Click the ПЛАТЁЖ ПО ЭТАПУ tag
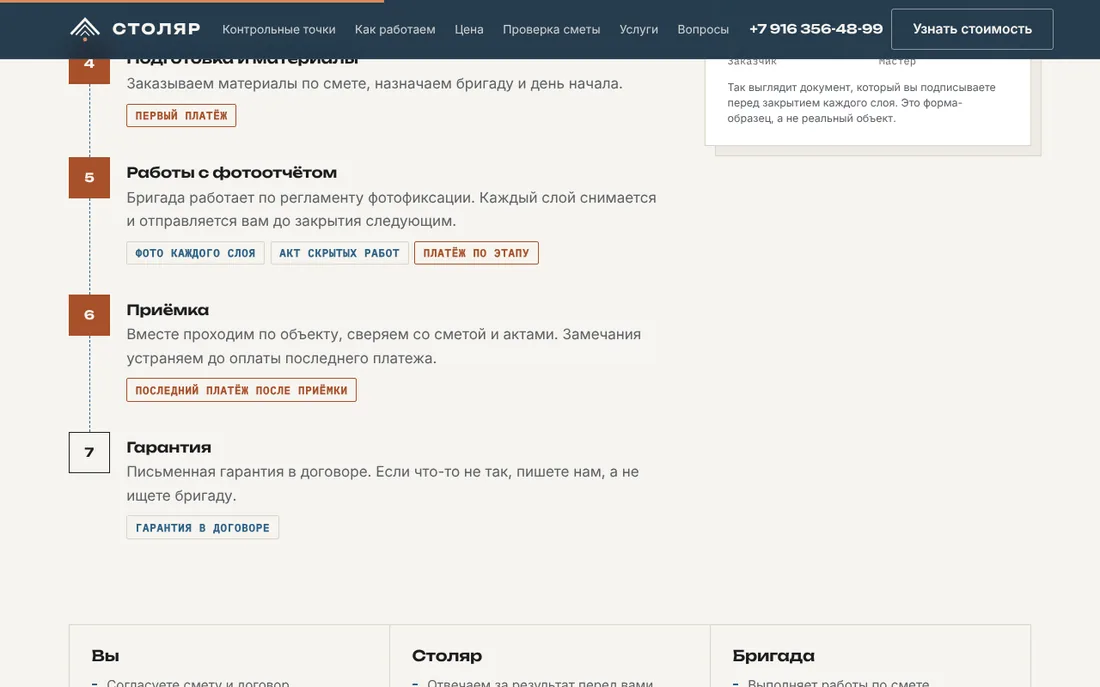 coord(476,253)
